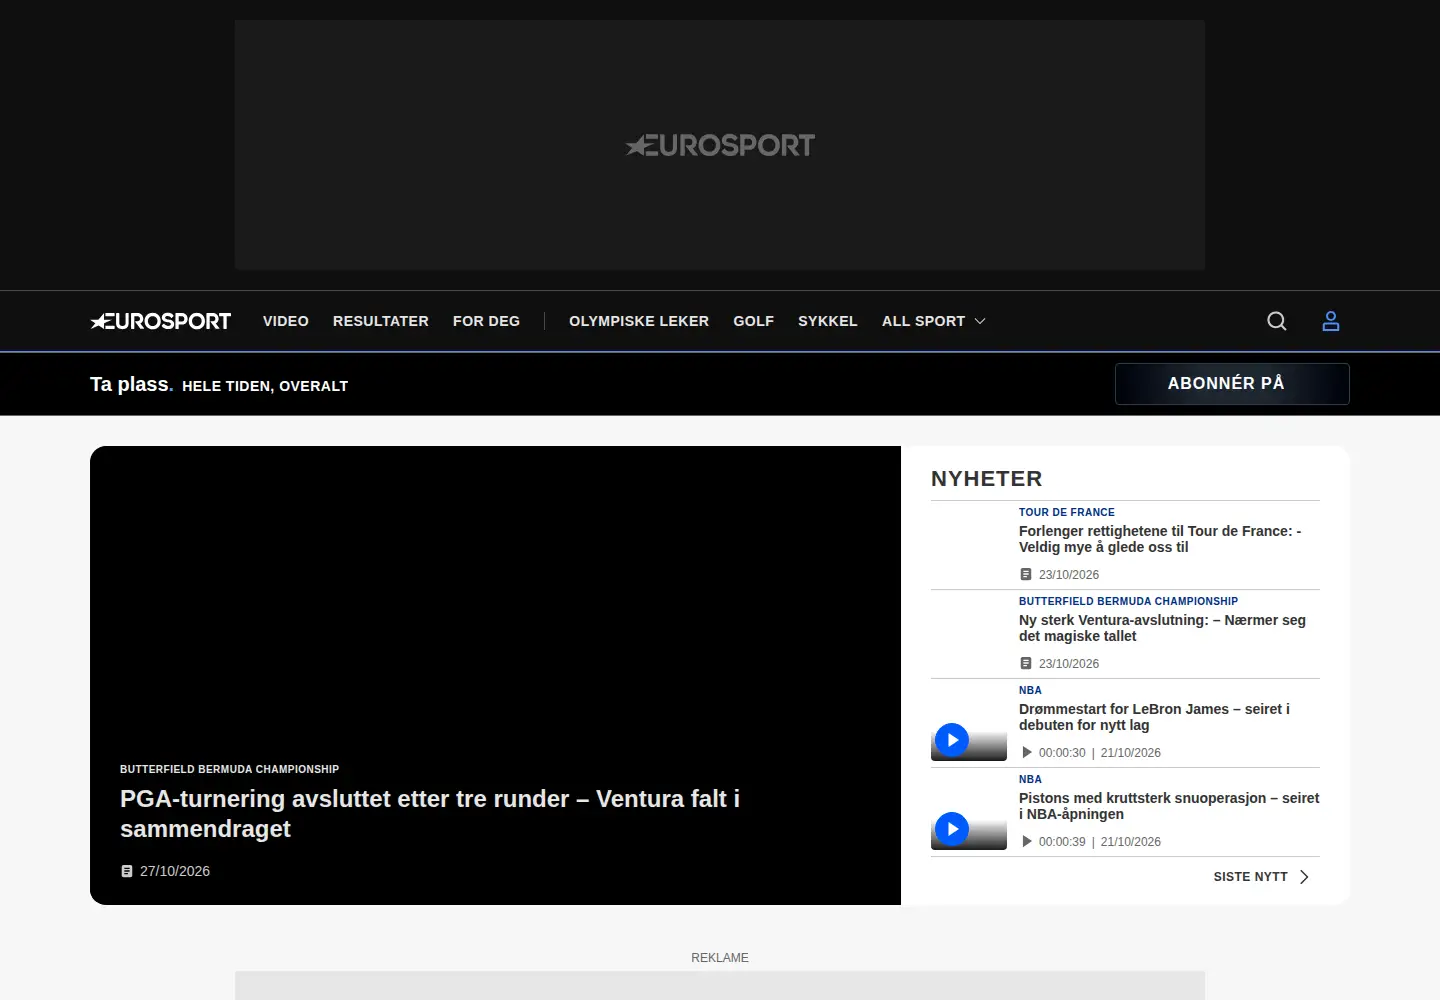Open the search magnifier icon
Screen dimensions: 1440x1000
1277,321
